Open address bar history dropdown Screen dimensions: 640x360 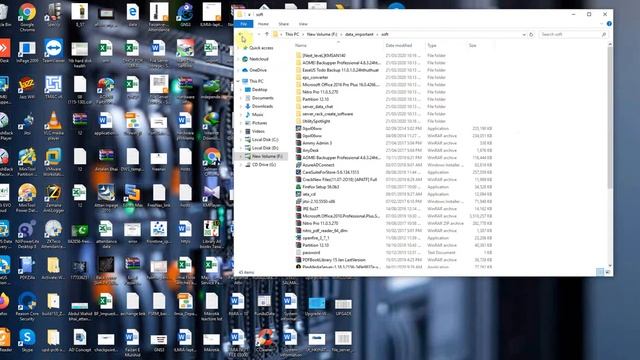point(524,35)
